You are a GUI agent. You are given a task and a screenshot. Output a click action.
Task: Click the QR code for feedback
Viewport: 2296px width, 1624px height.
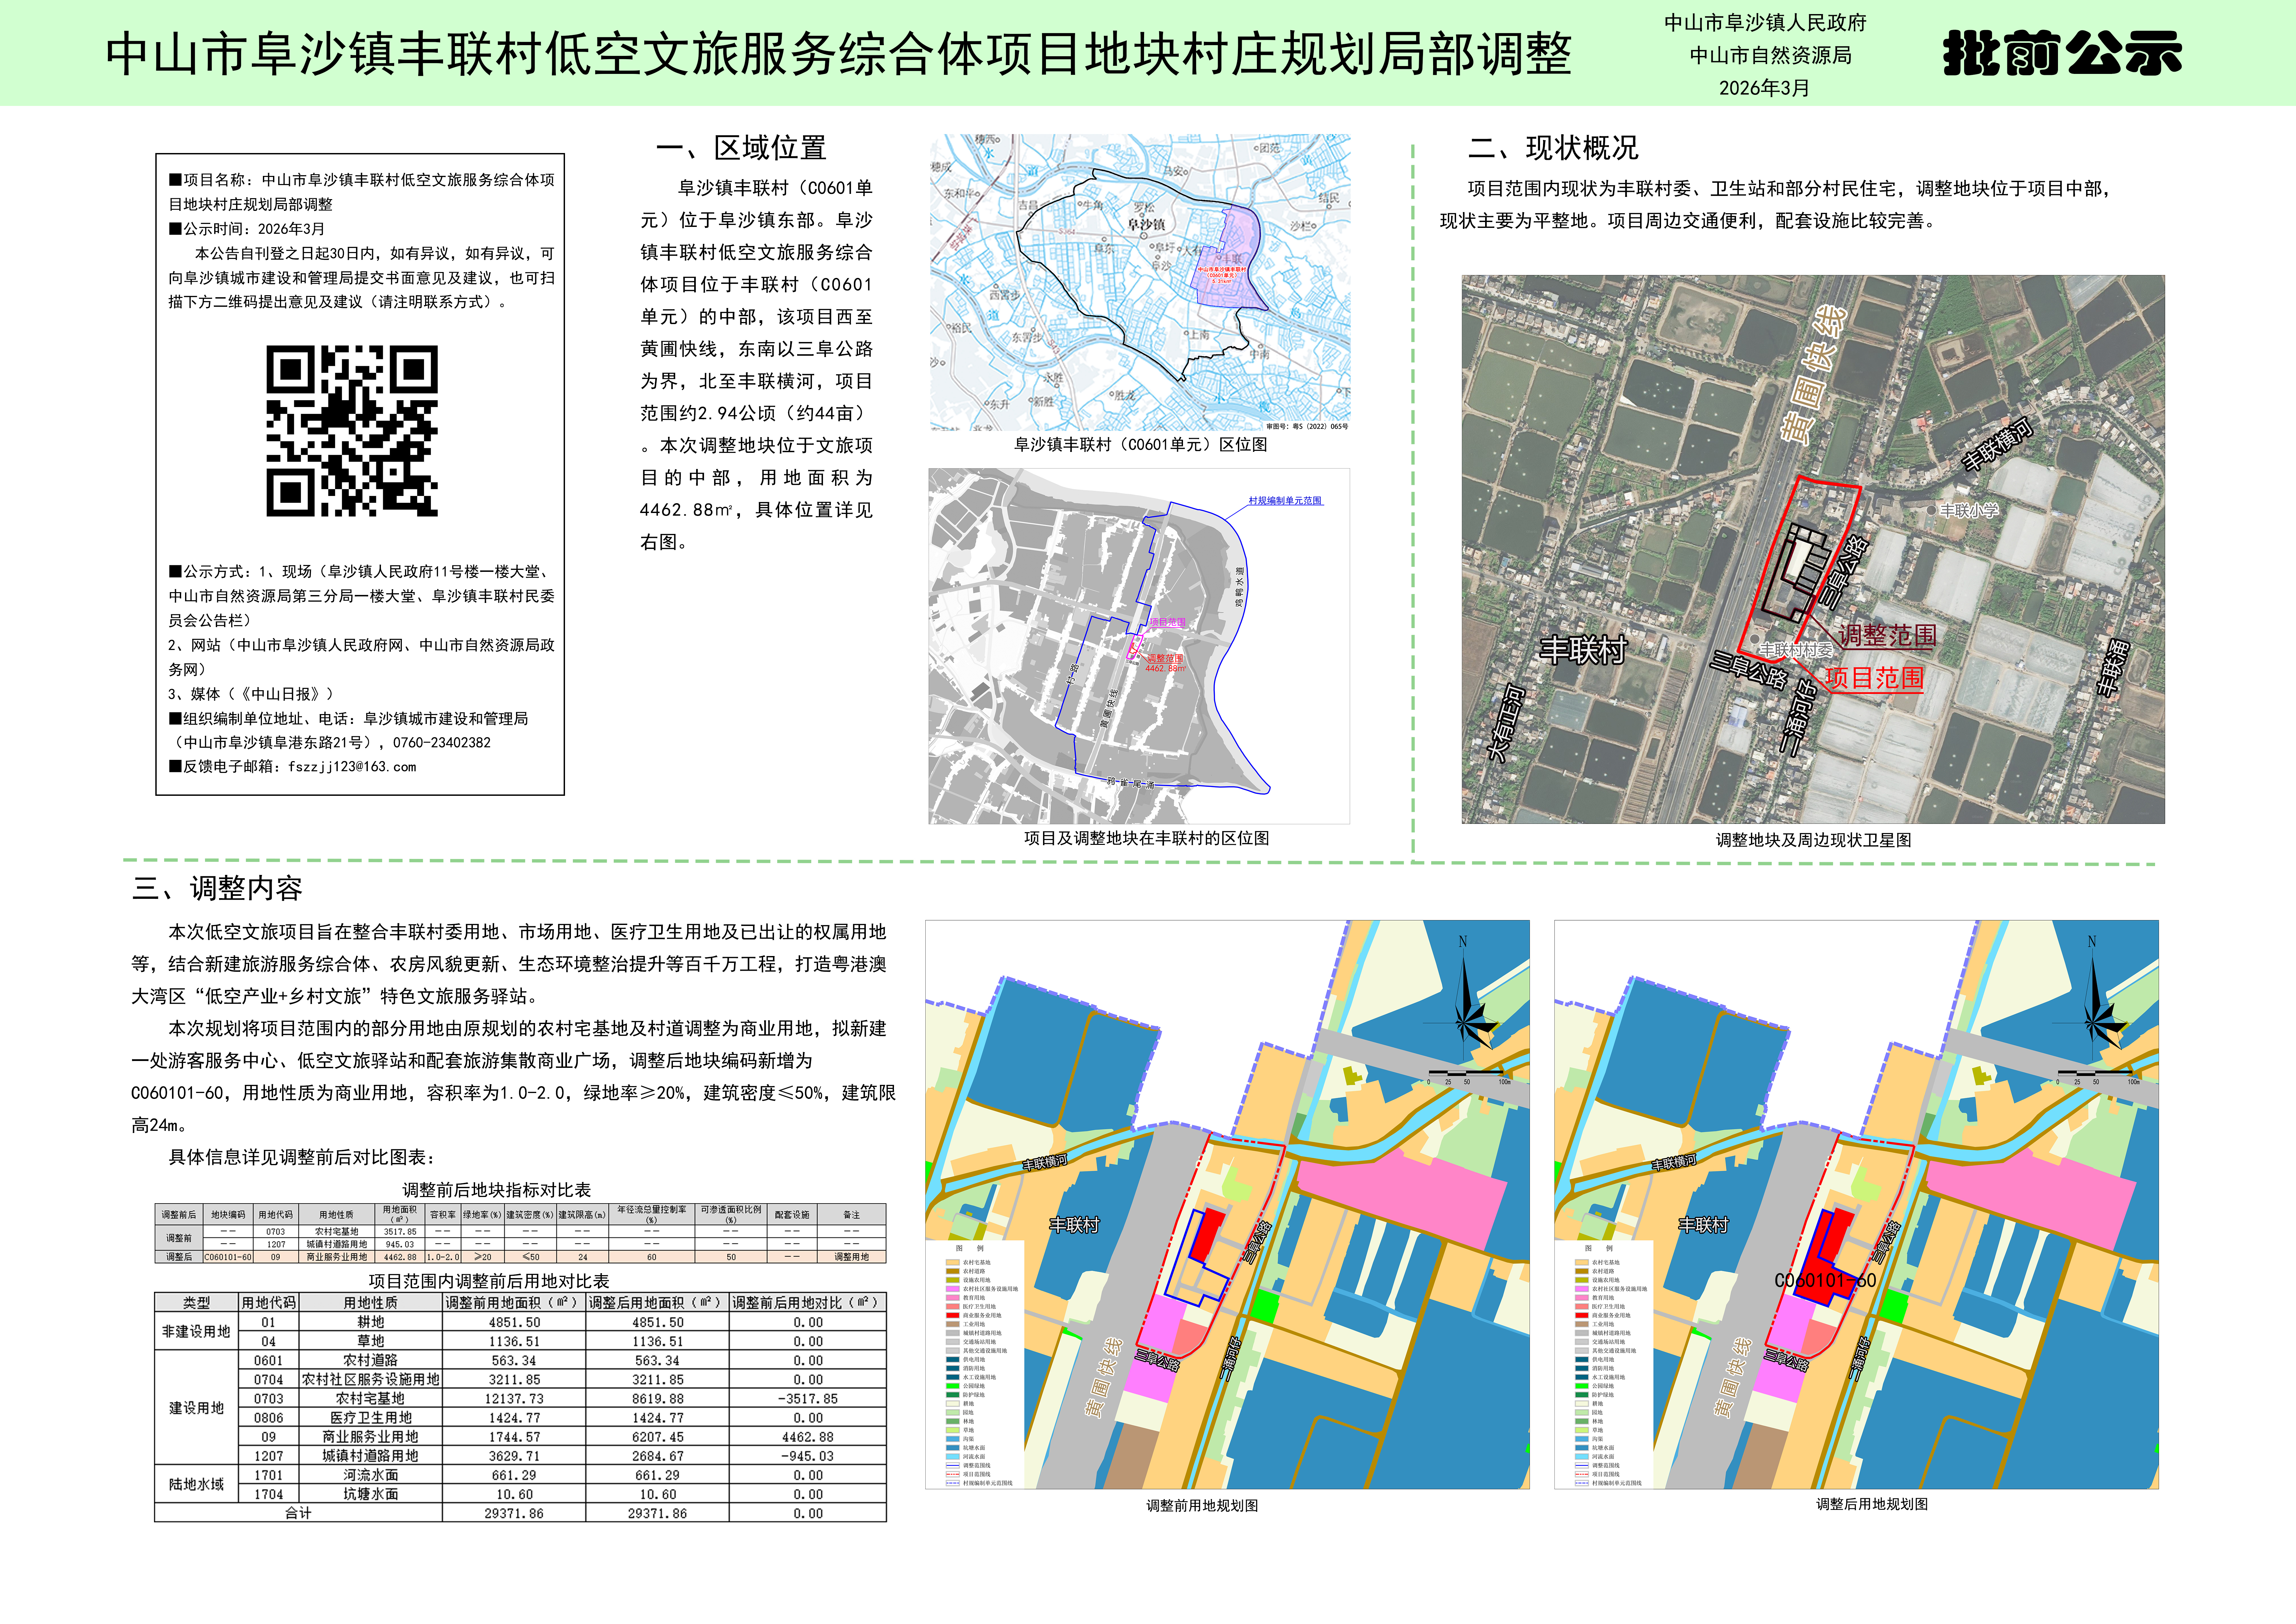(352, 431)
